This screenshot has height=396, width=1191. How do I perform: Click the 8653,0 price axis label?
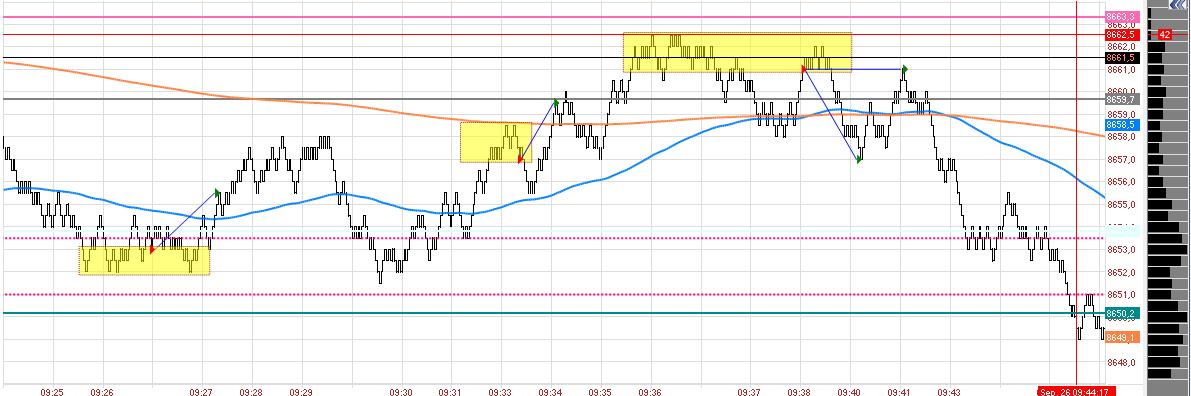coord(1122,249)
